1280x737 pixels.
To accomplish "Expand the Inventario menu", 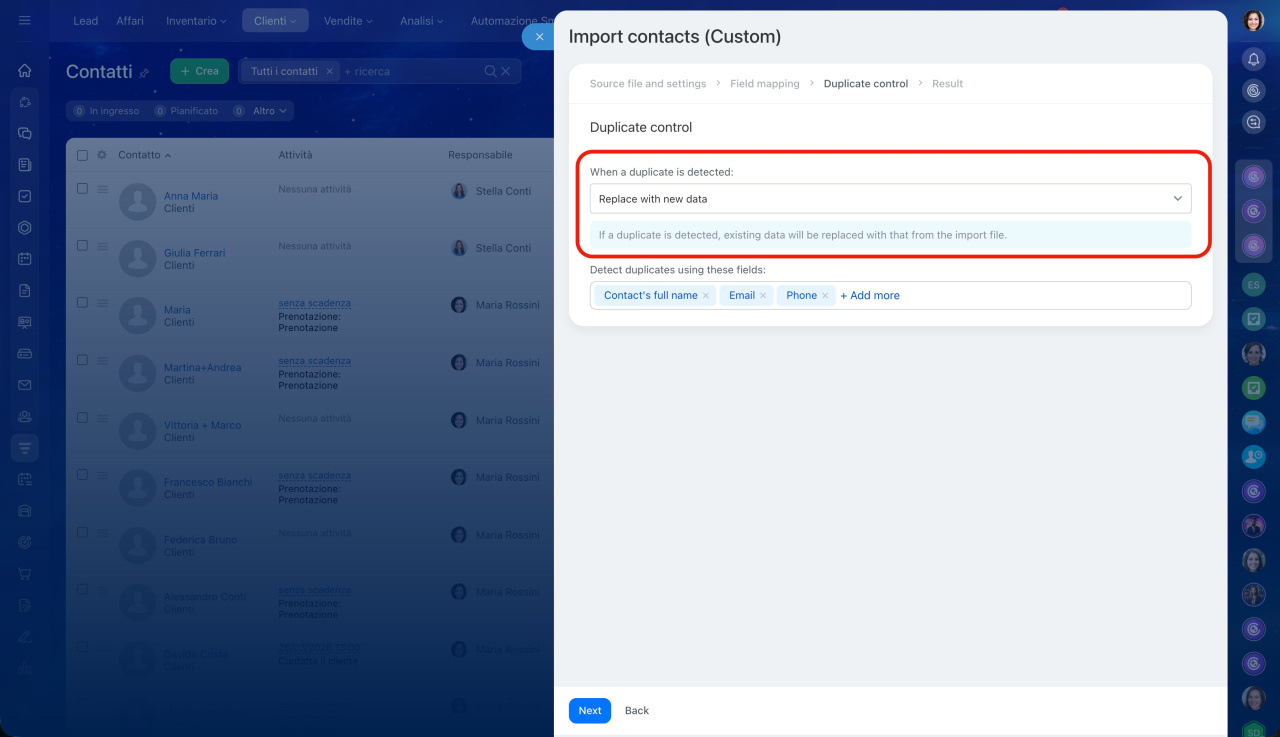I will pyautogui.click(x=196, y=21).
